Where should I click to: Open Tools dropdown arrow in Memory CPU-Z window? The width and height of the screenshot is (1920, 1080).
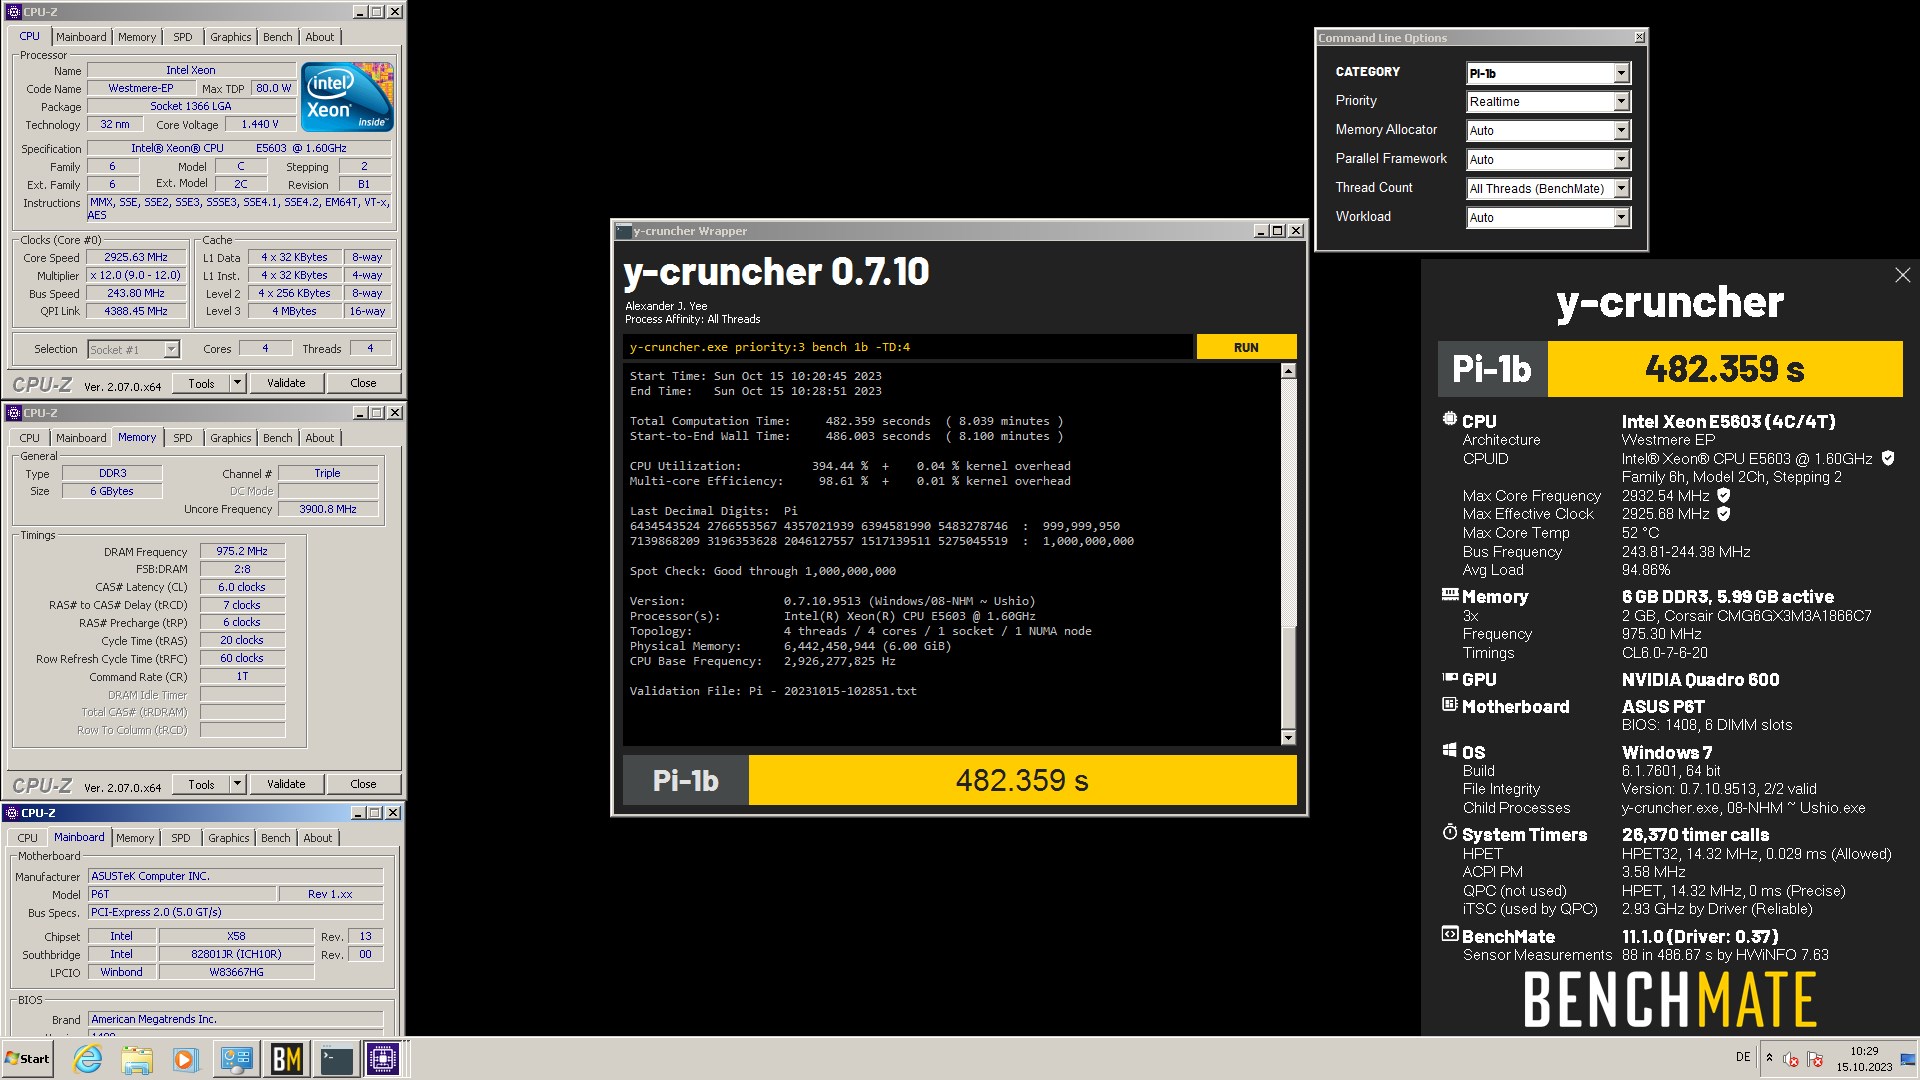click(237, 784)
